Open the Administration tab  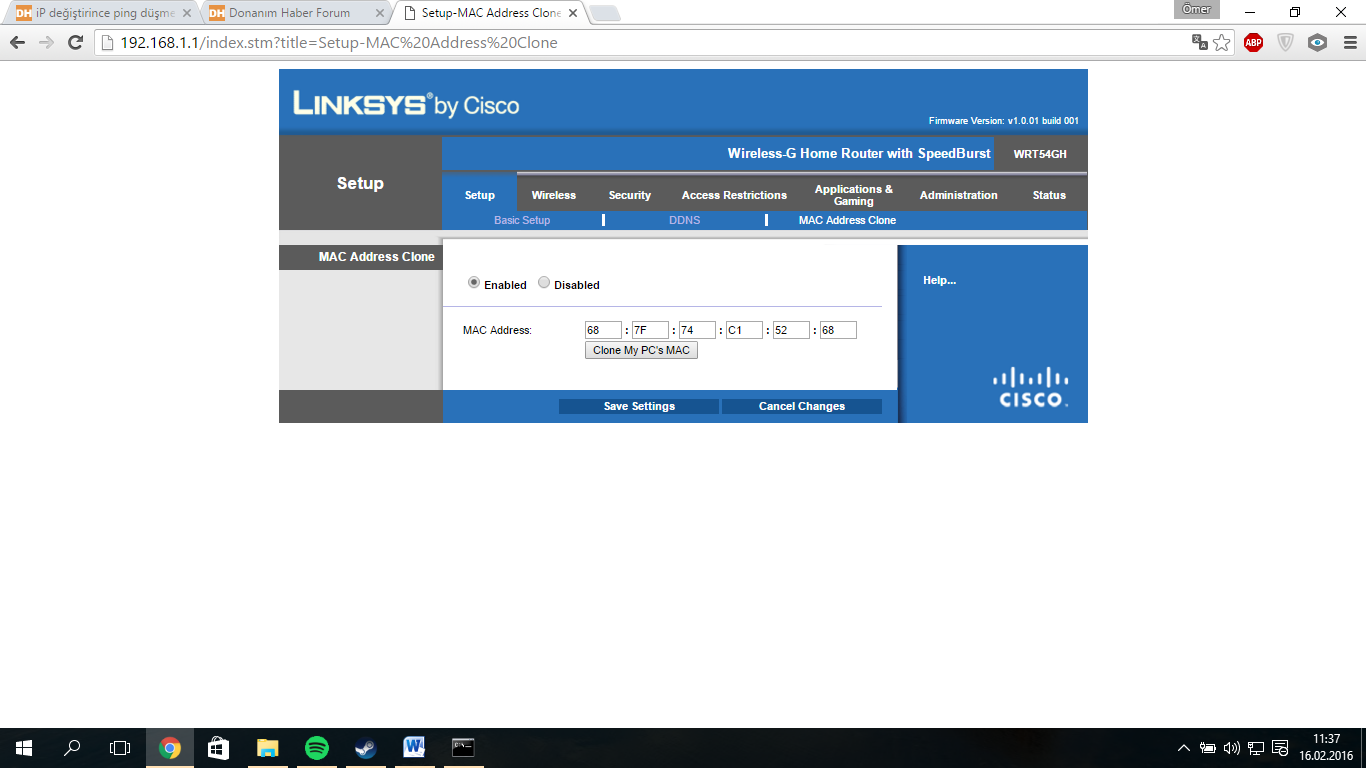click(x=959, y=195)
